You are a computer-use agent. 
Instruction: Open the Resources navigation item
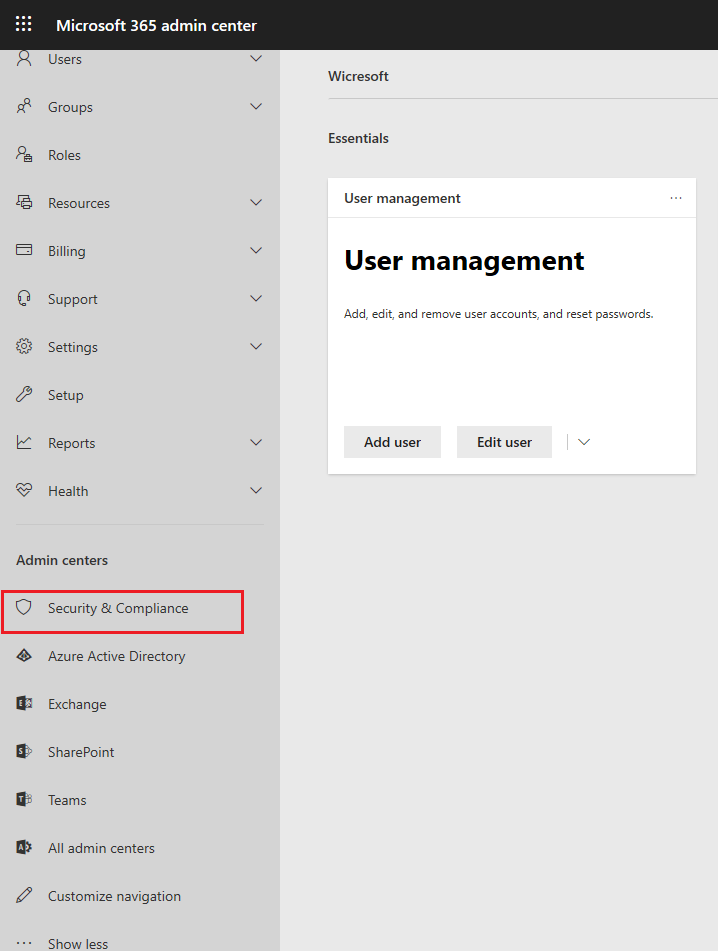[139, 203]
